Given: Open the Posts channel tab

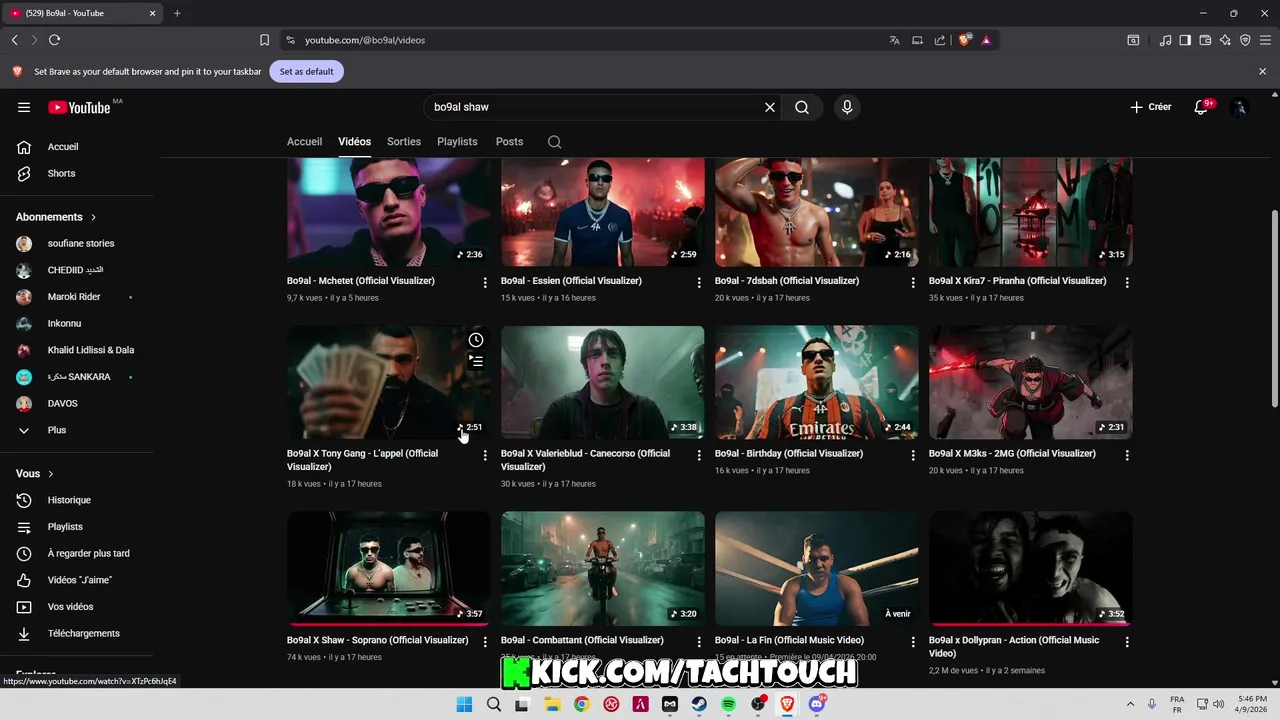Looking at the screenshot, I should click(509, 142).
